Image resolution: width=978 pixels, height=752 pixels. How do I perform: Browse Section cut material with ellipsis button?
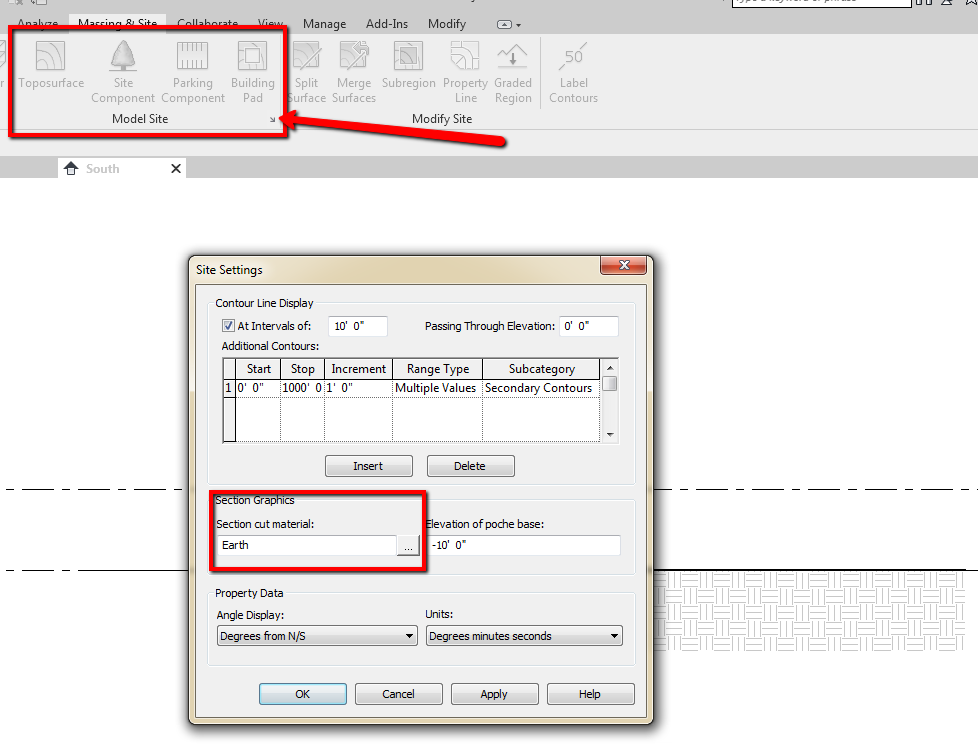408,545
